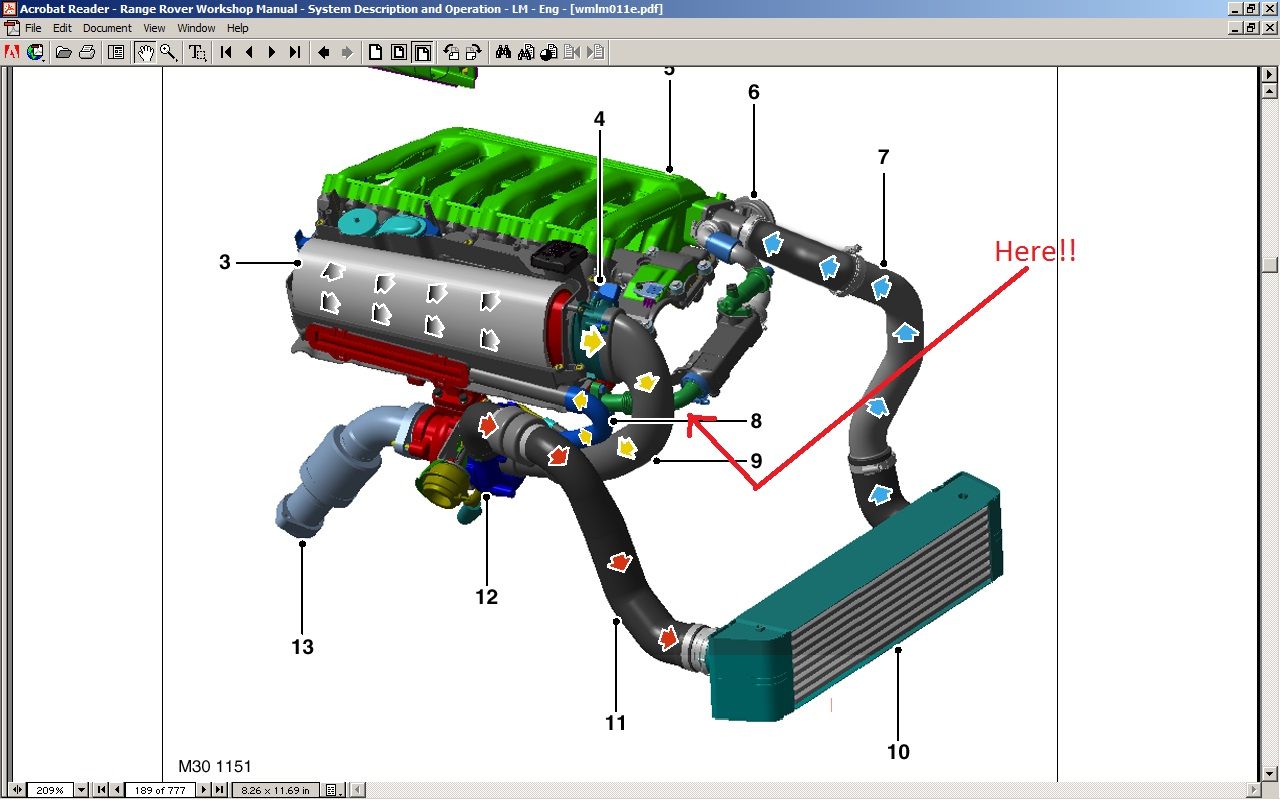Open the Edit menu
Viewport: 1280px width, 800px height.
pyautogui.click(x=62, y=28)
